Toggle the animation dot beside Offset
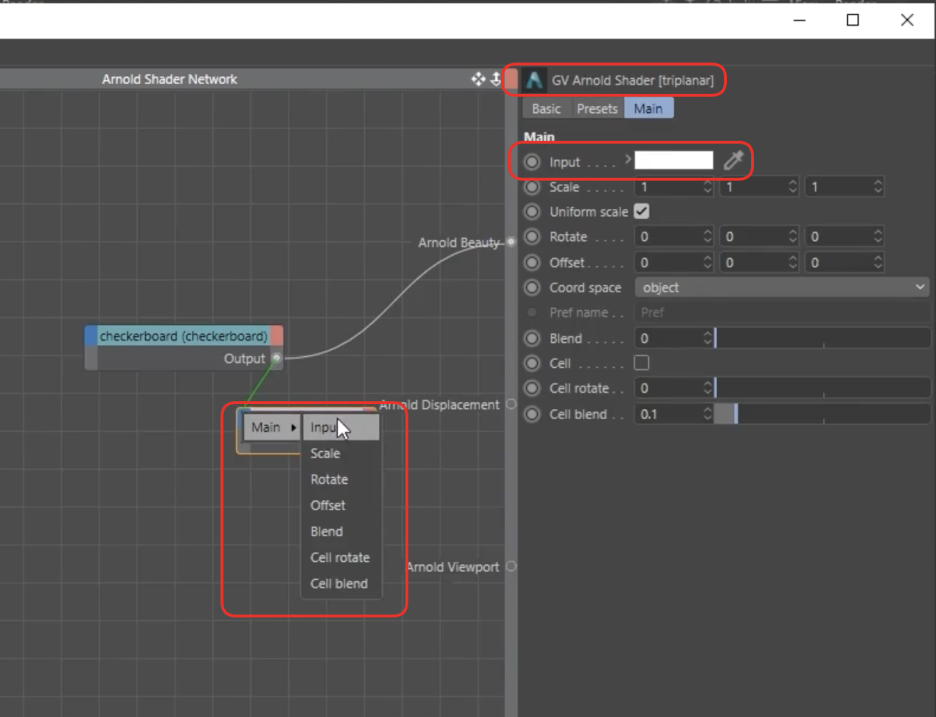 click(532, 263)
